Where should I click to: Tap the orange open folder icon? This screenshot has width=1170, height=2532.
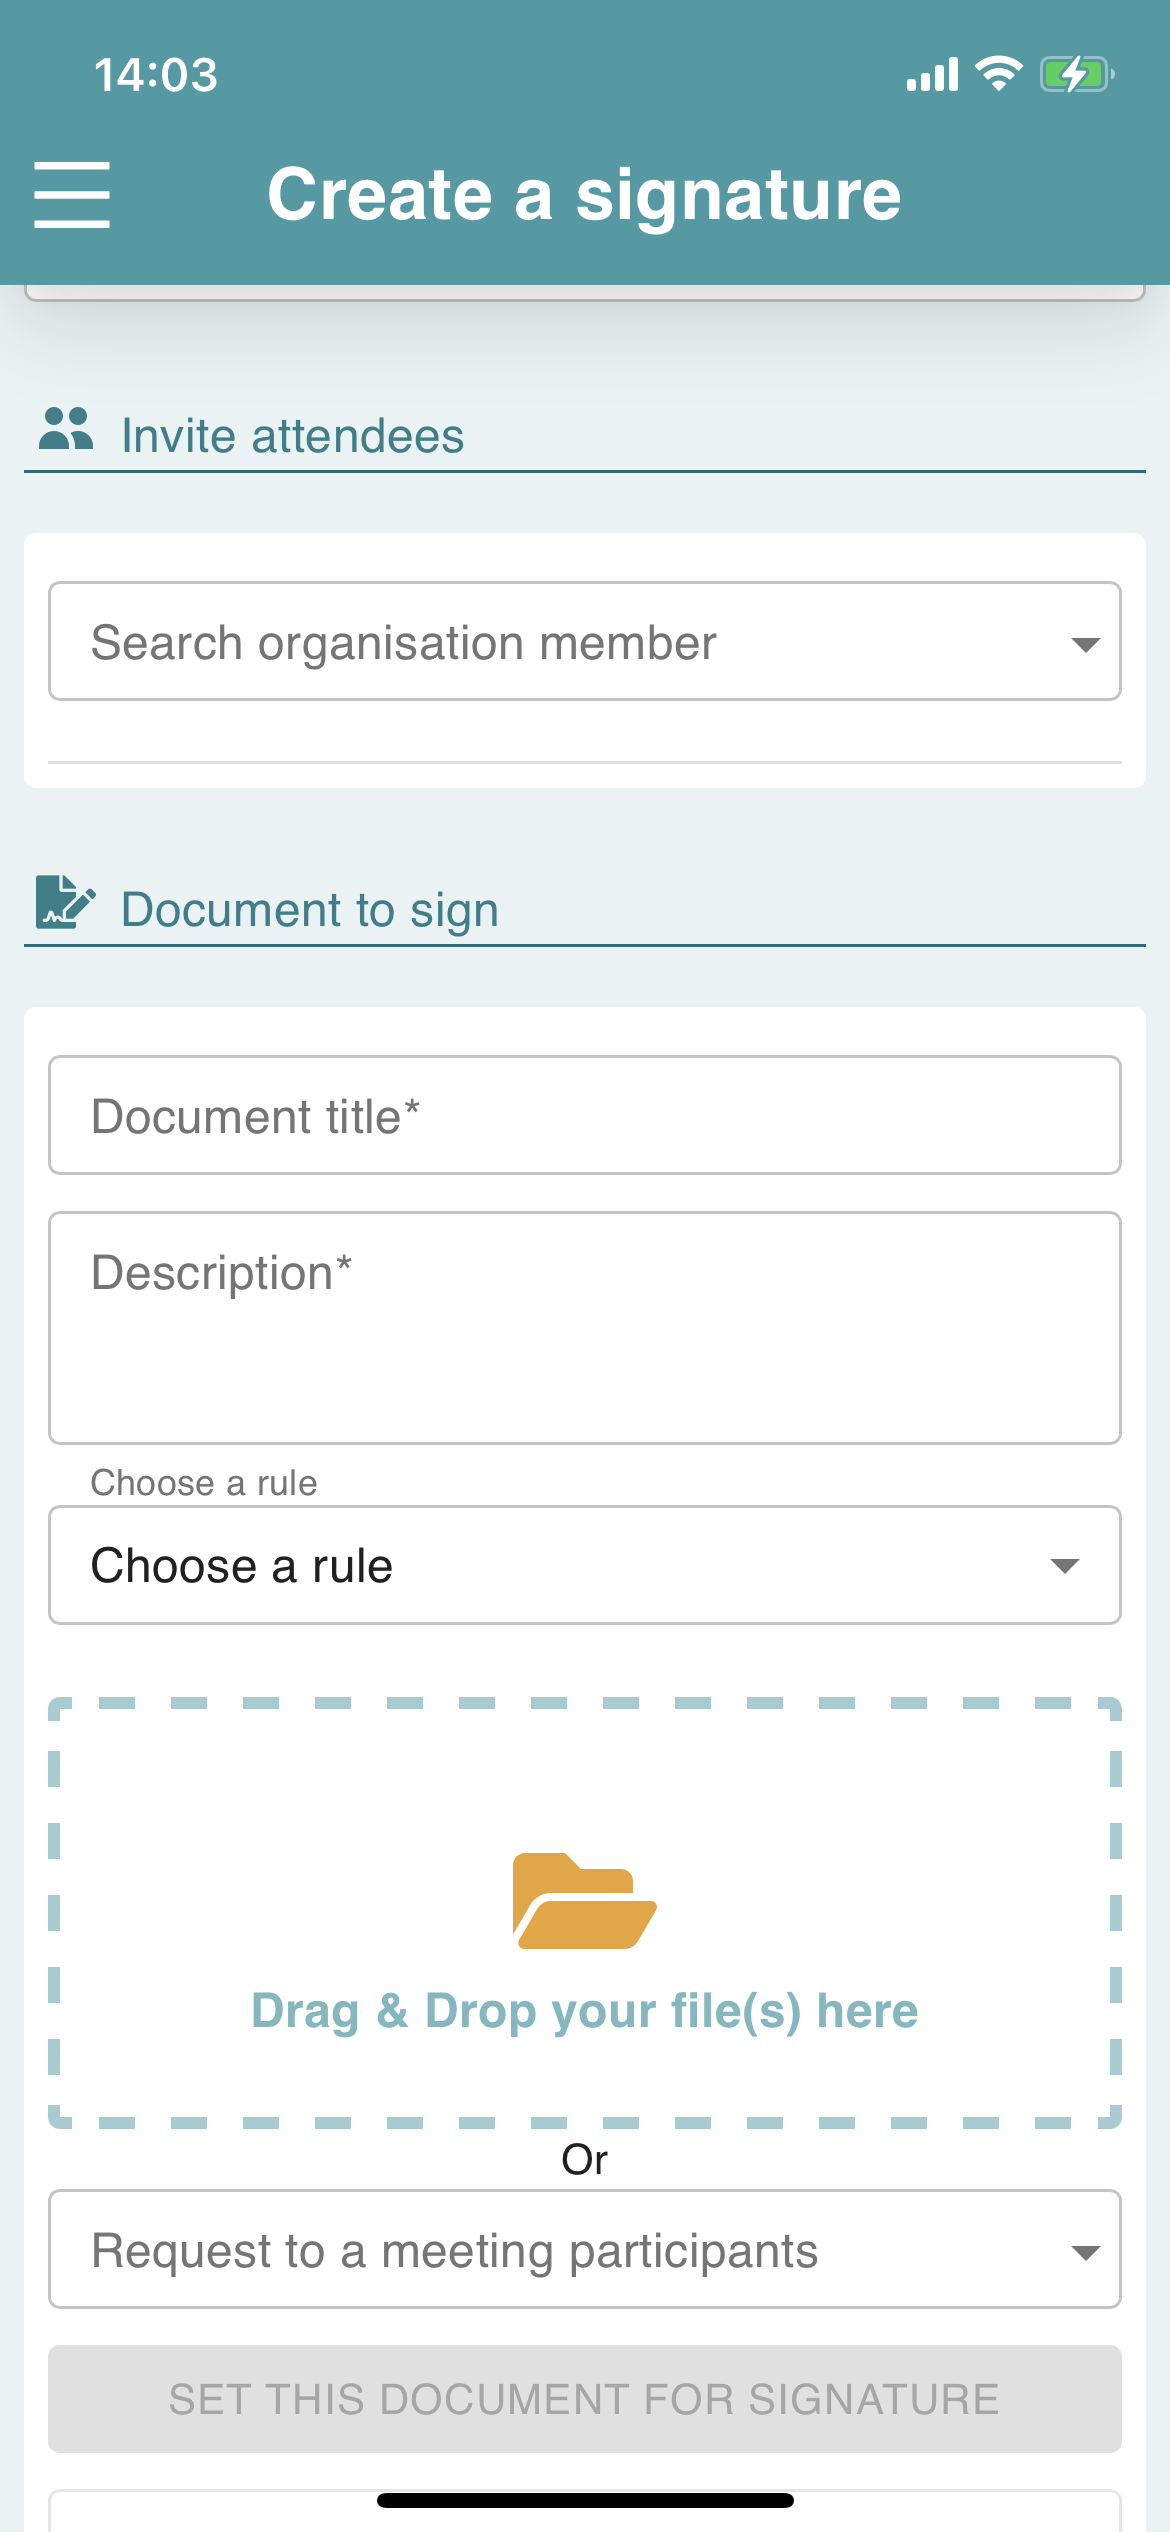point(584,1901)
